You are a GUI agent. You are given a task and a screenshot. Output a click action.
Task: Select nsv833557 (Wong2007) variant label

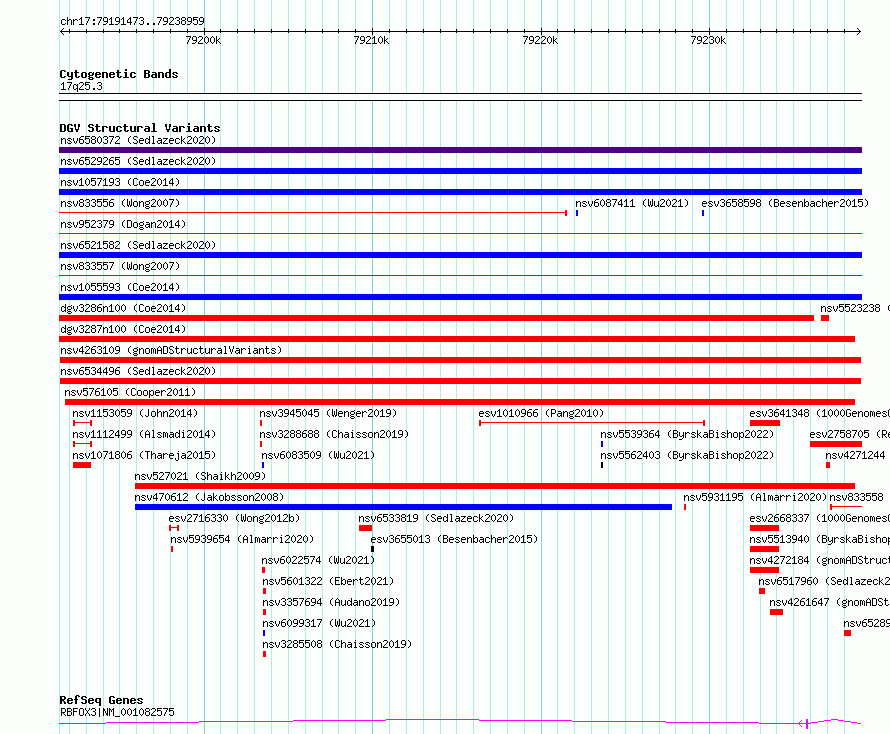[x=120, y=266]
